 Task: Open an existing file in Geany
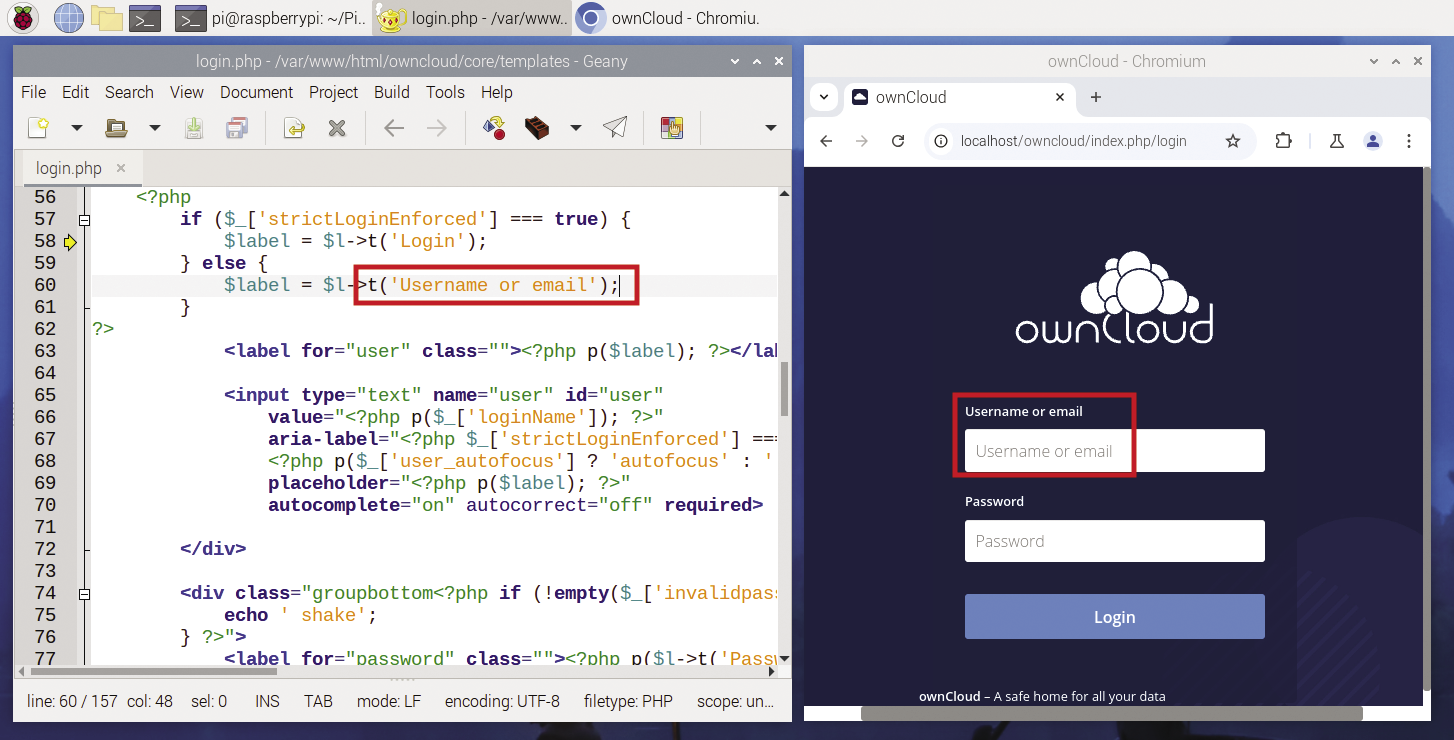[x=117, y=127]
